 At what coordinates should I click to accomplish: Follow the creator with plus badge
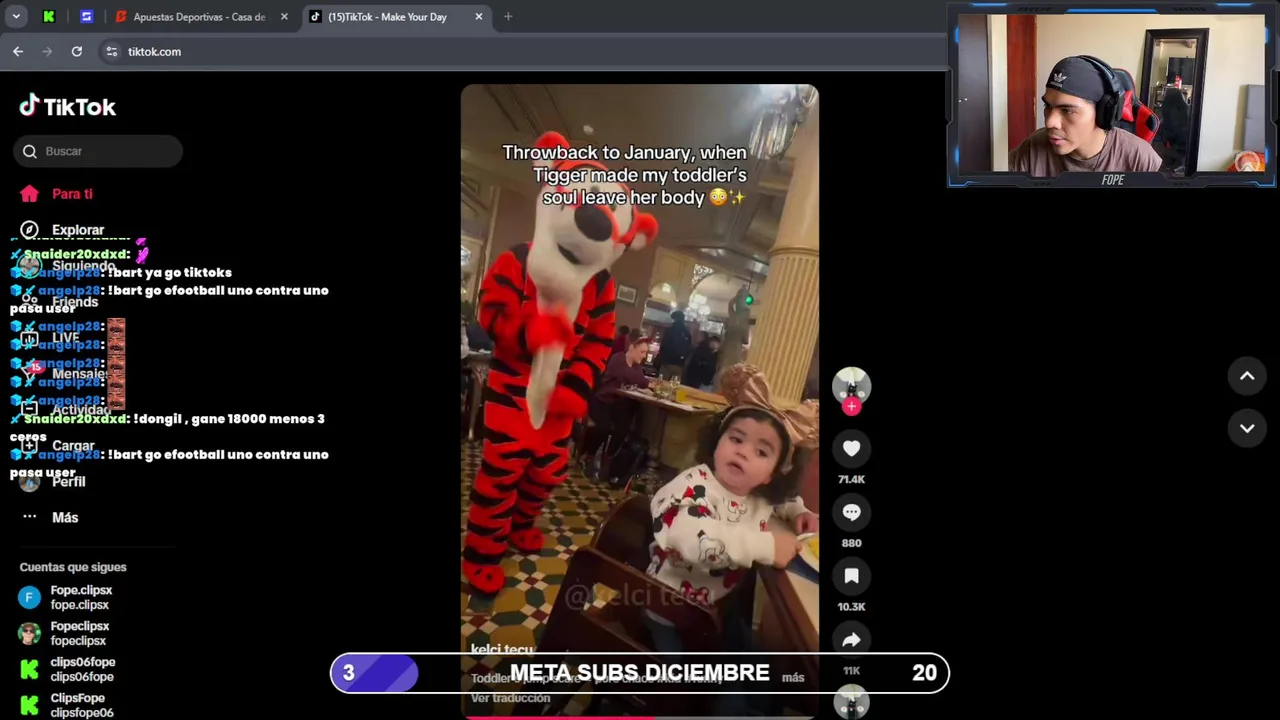tap(851, 406)
